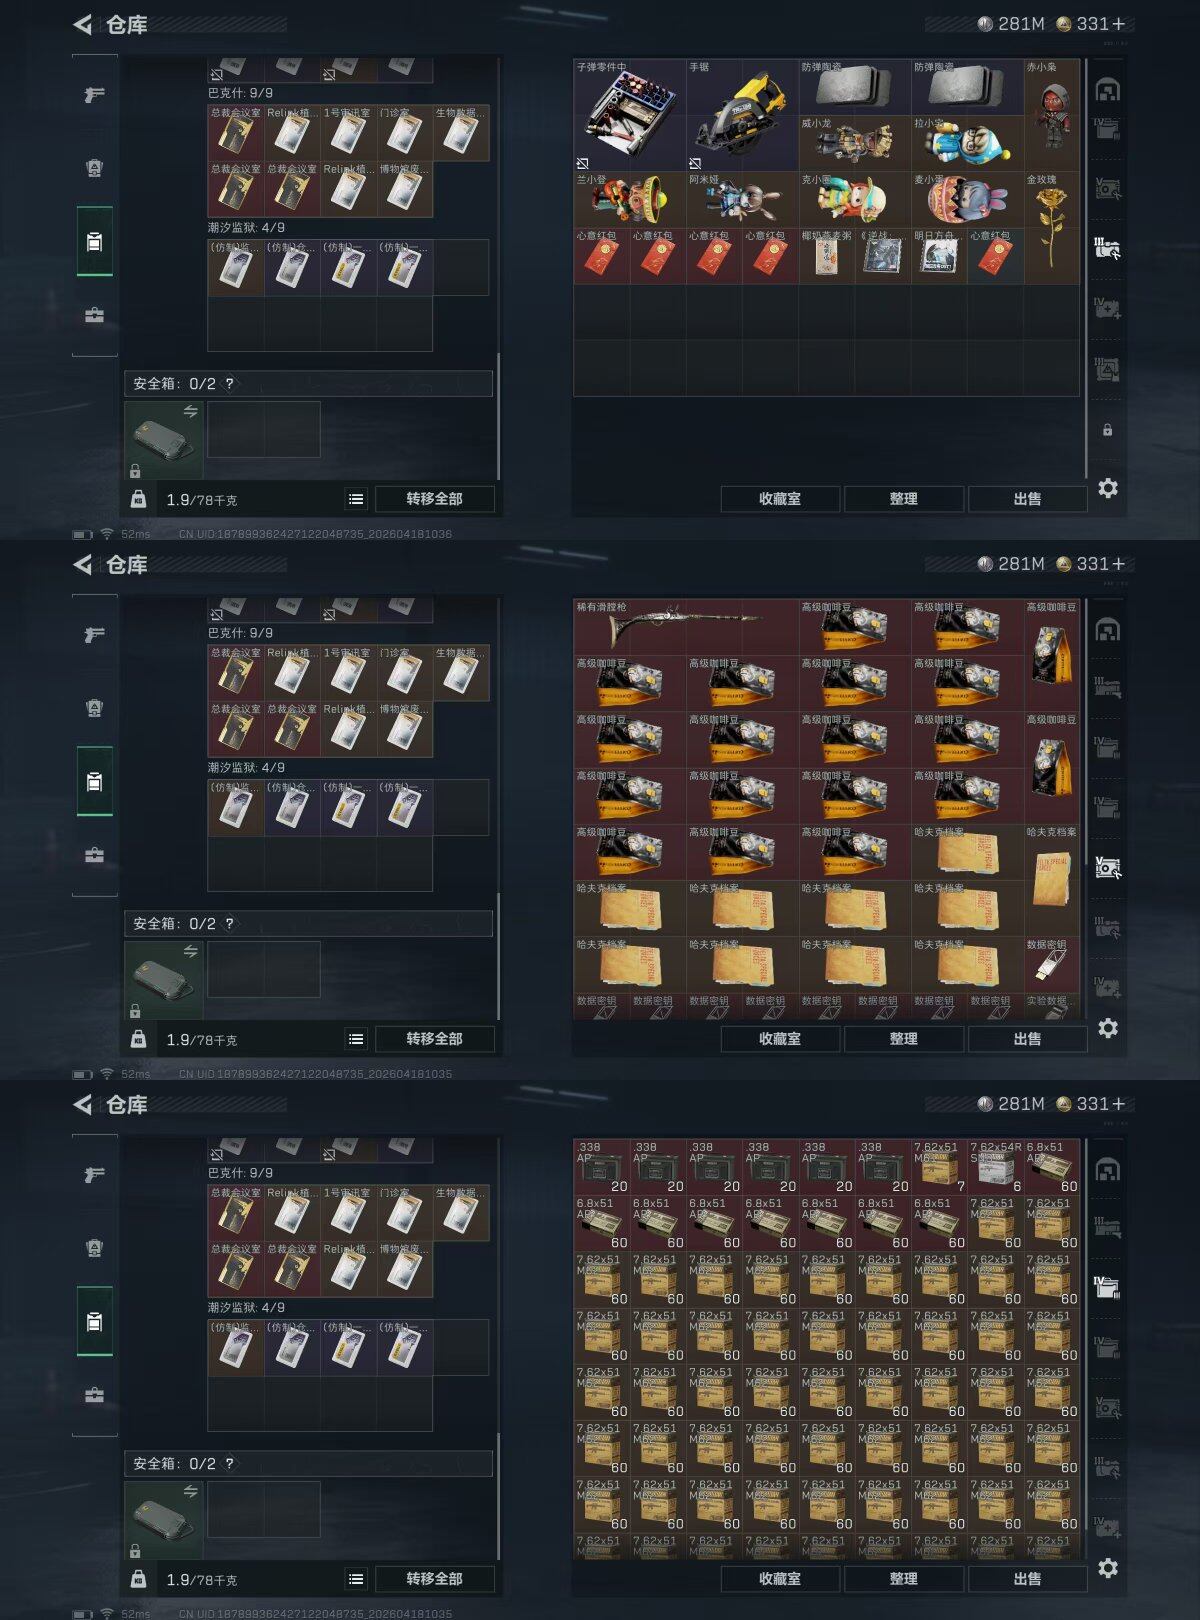1200x1620 pixels.
Task: Select the 阿米娅 rabbit doll item
Action: (x=742, y=199)
